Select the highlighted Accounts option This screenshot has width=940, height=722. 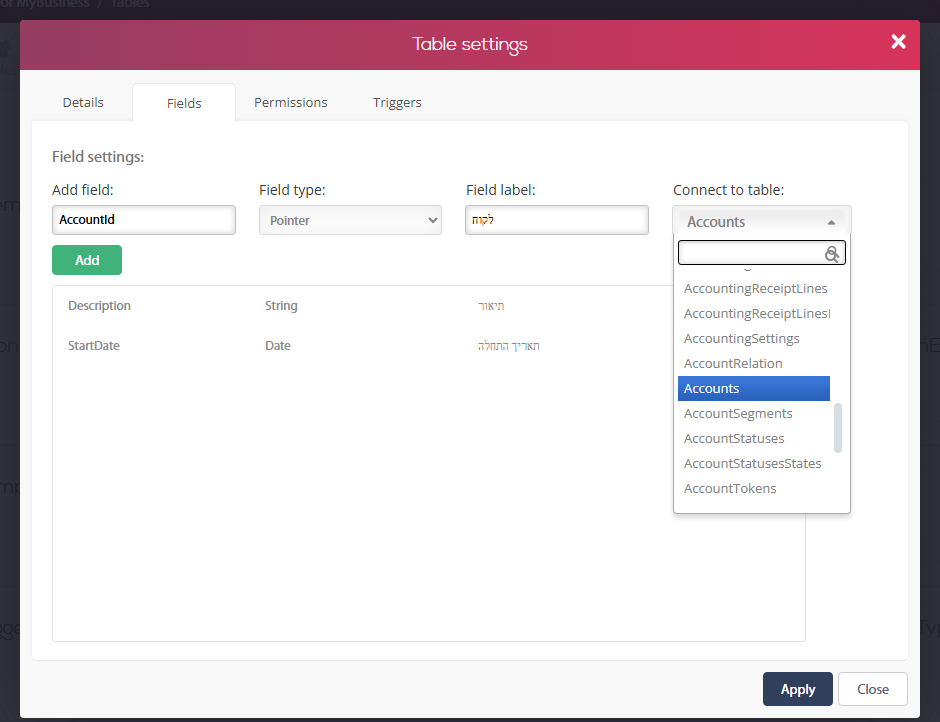pyautogui.click(x=754, y=389)
